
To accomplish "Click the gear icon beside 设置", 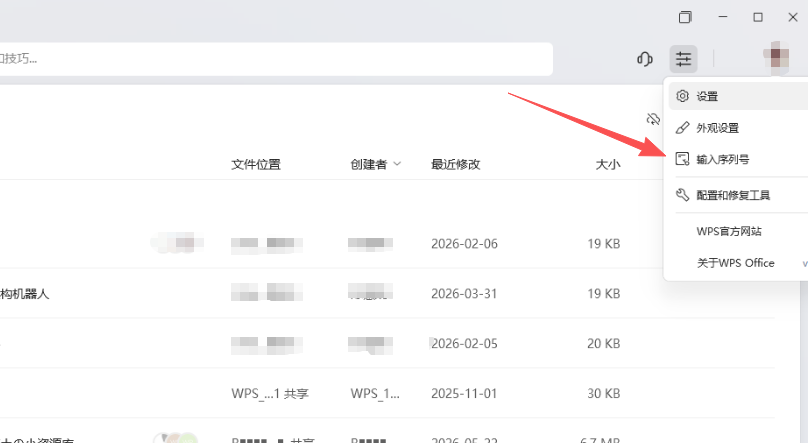I will 682,96.
